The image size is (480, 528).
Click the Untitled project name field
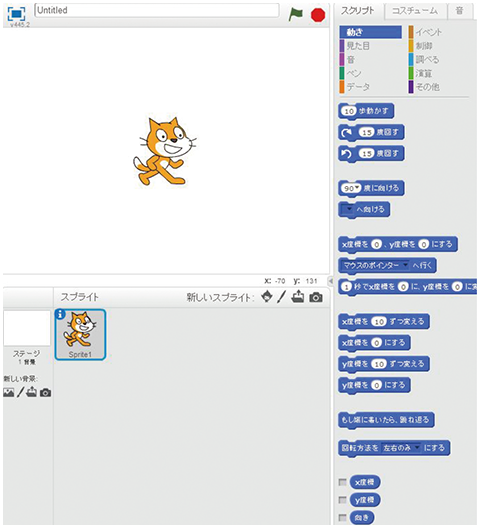[x=157, y=10]
